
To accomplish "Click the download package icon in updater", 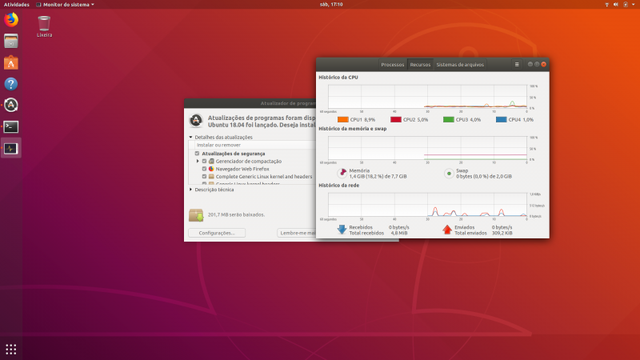I will click(196, 215).
